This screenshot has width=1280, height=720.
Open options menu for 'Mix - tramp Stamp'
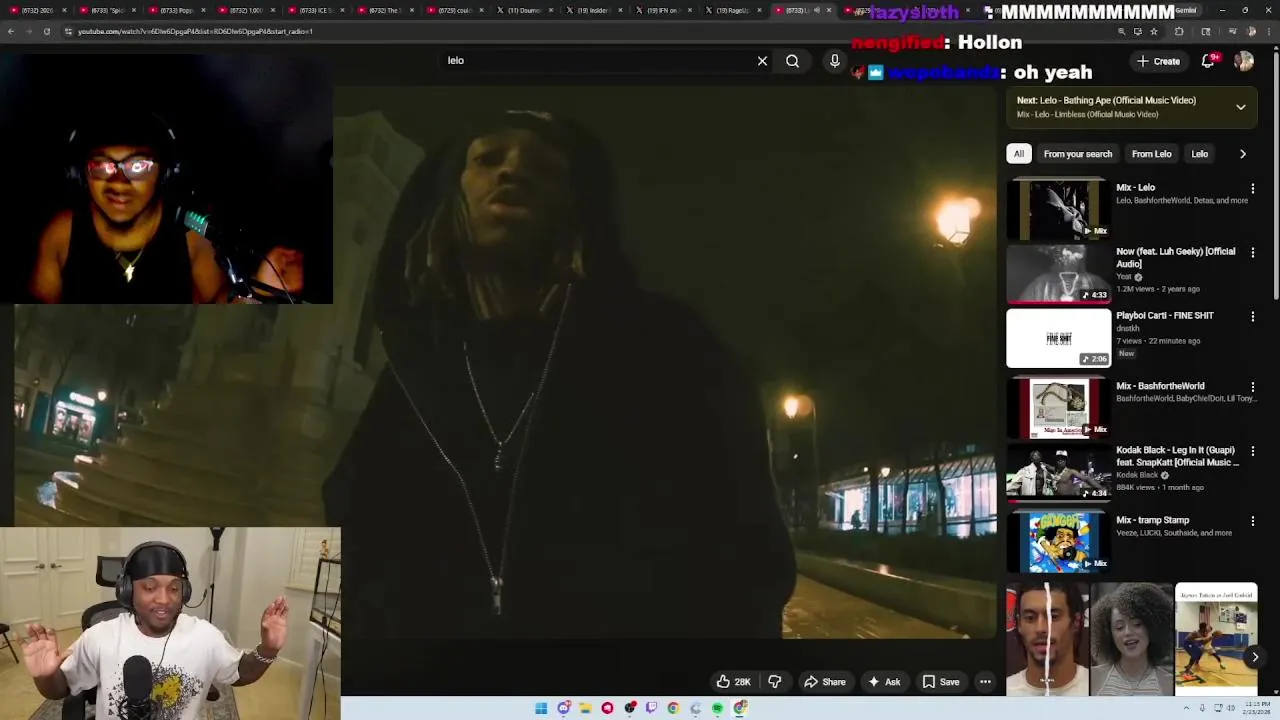[1252, 521]
